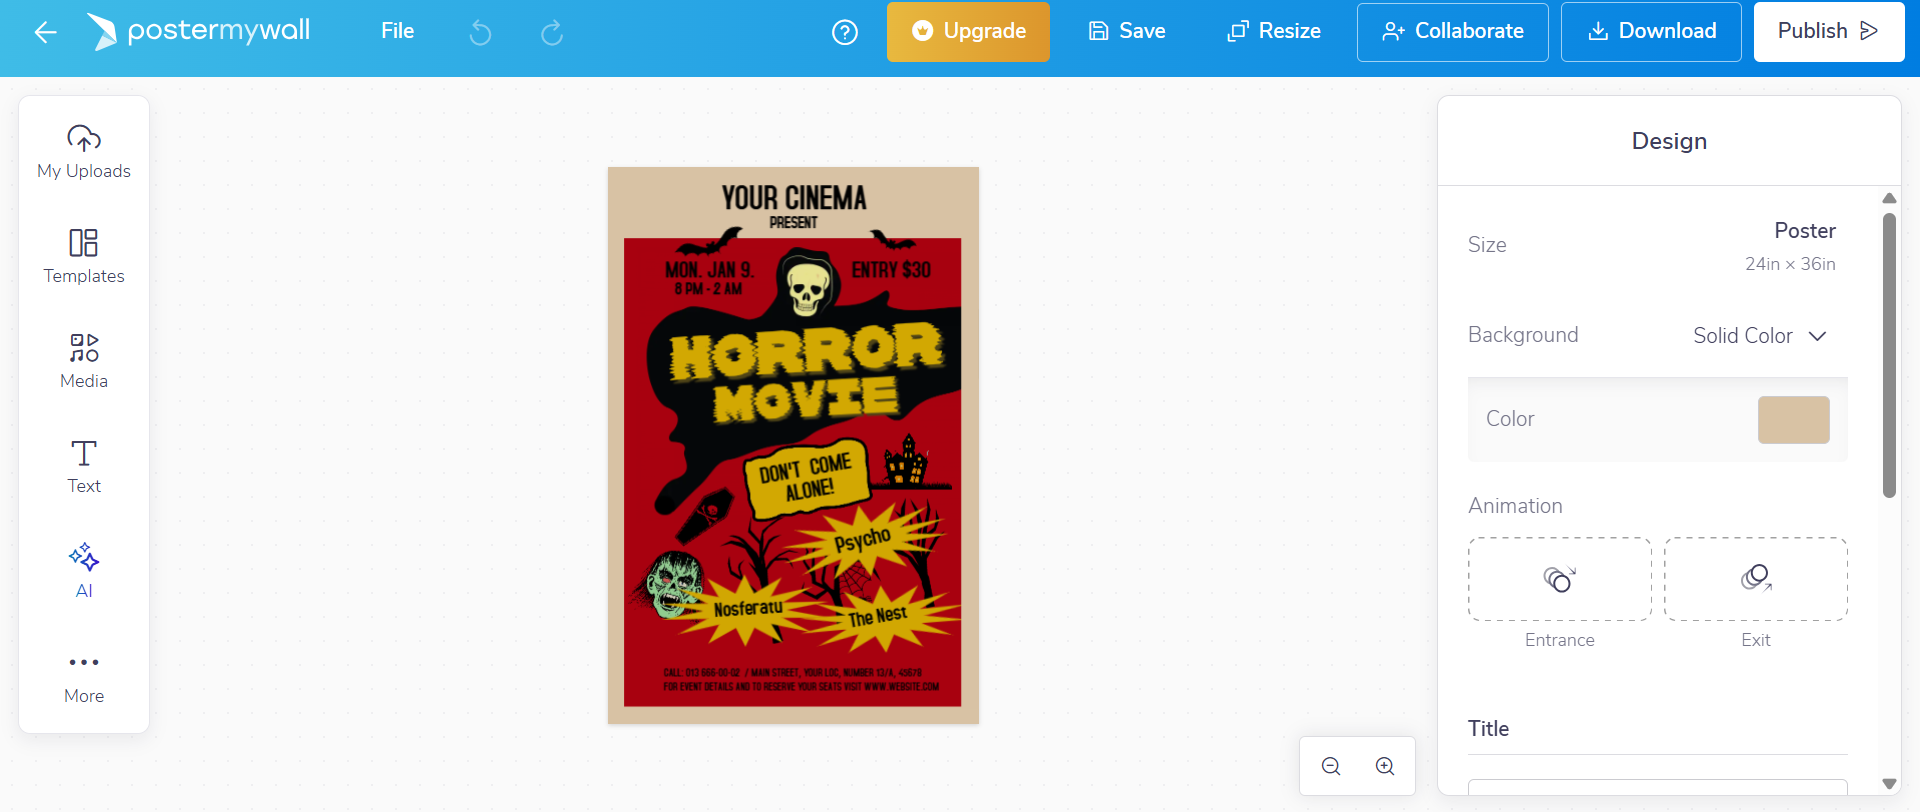Open the File menu
The width and height of the screenshot is (1920, 812).
[x=397, y=31]
